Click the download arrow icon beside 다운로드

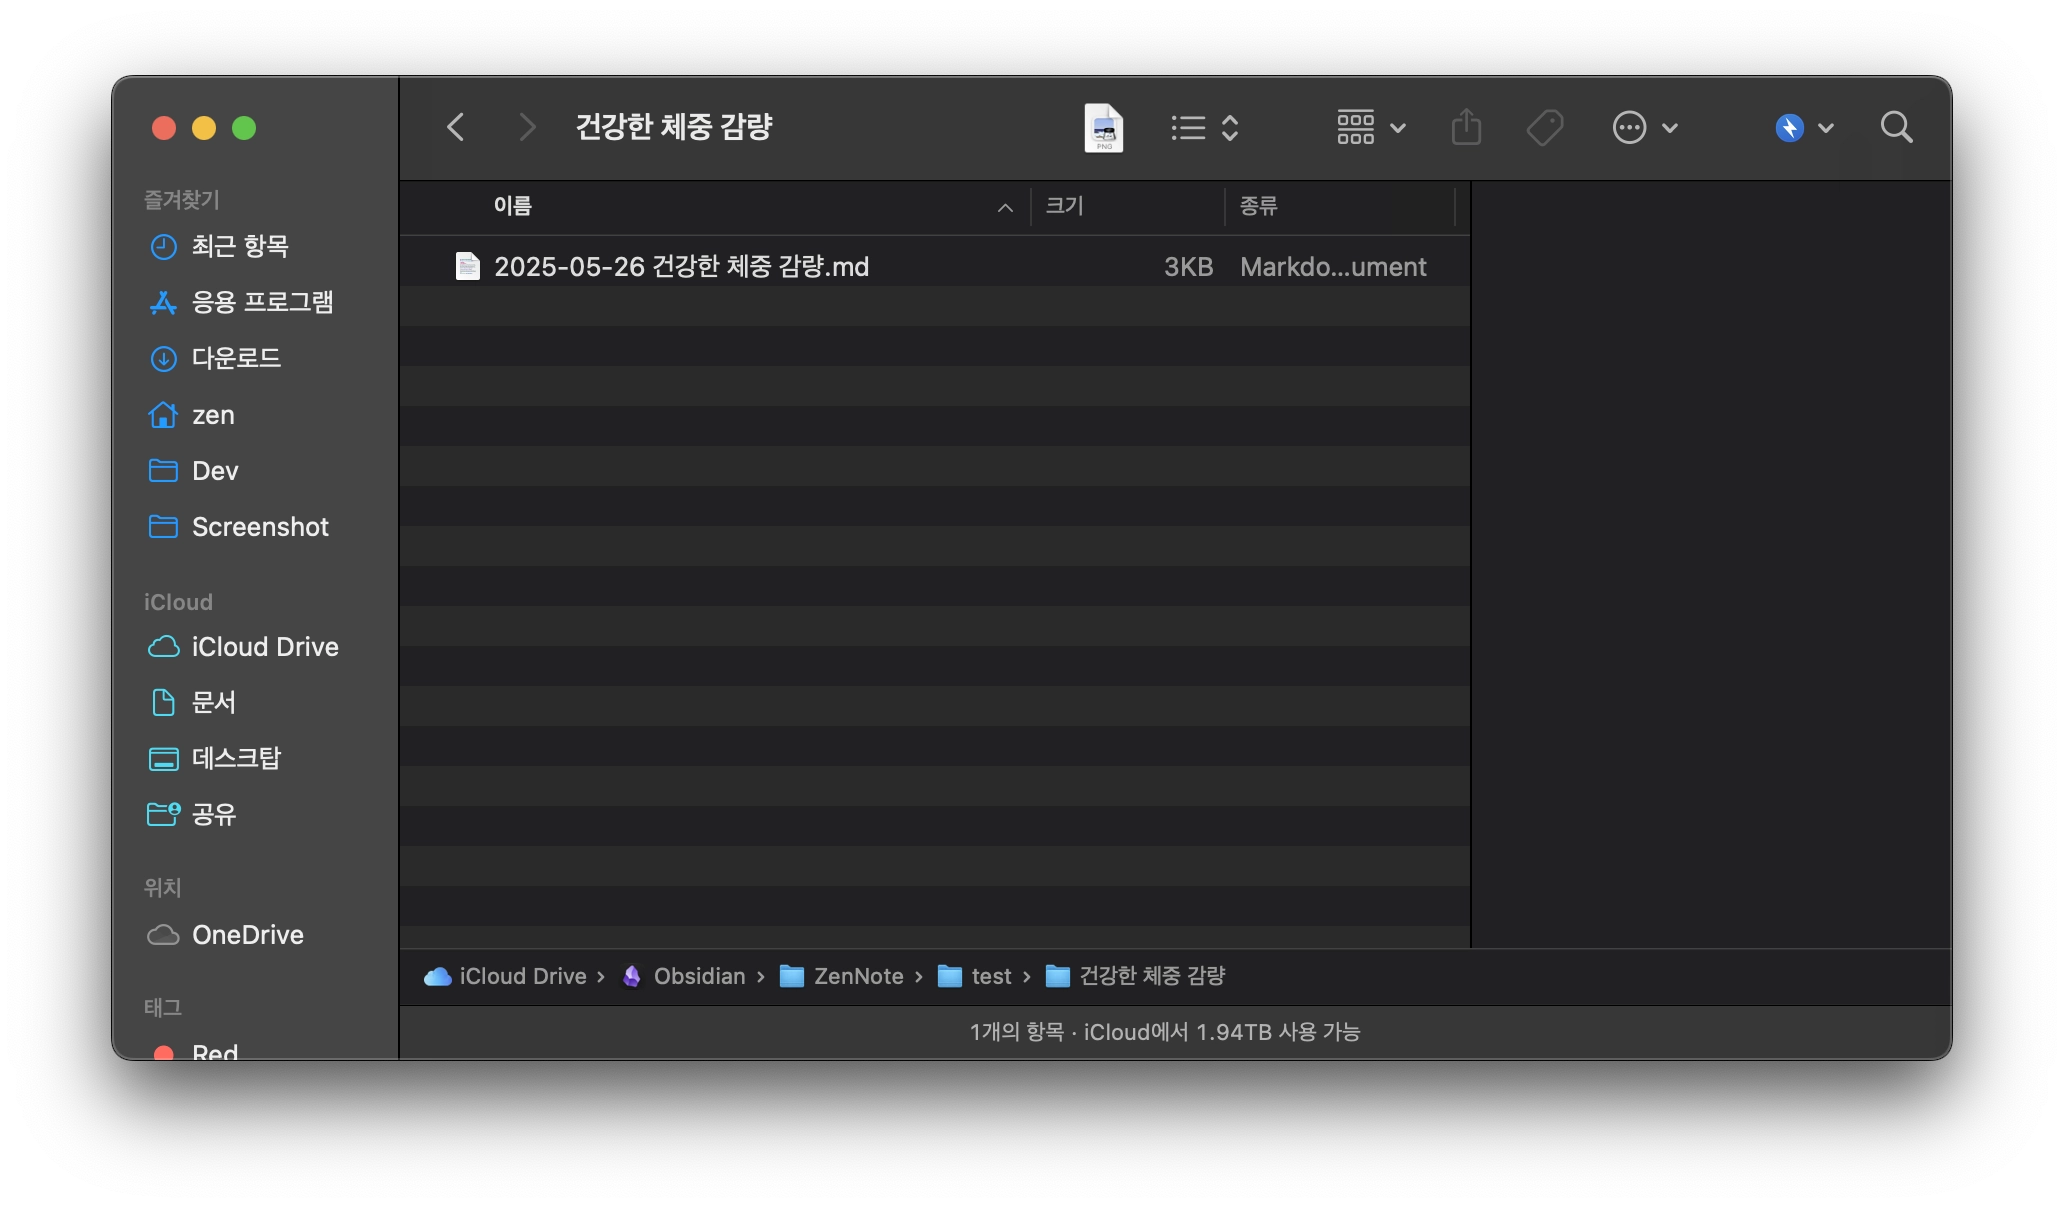tap(163, 358)
